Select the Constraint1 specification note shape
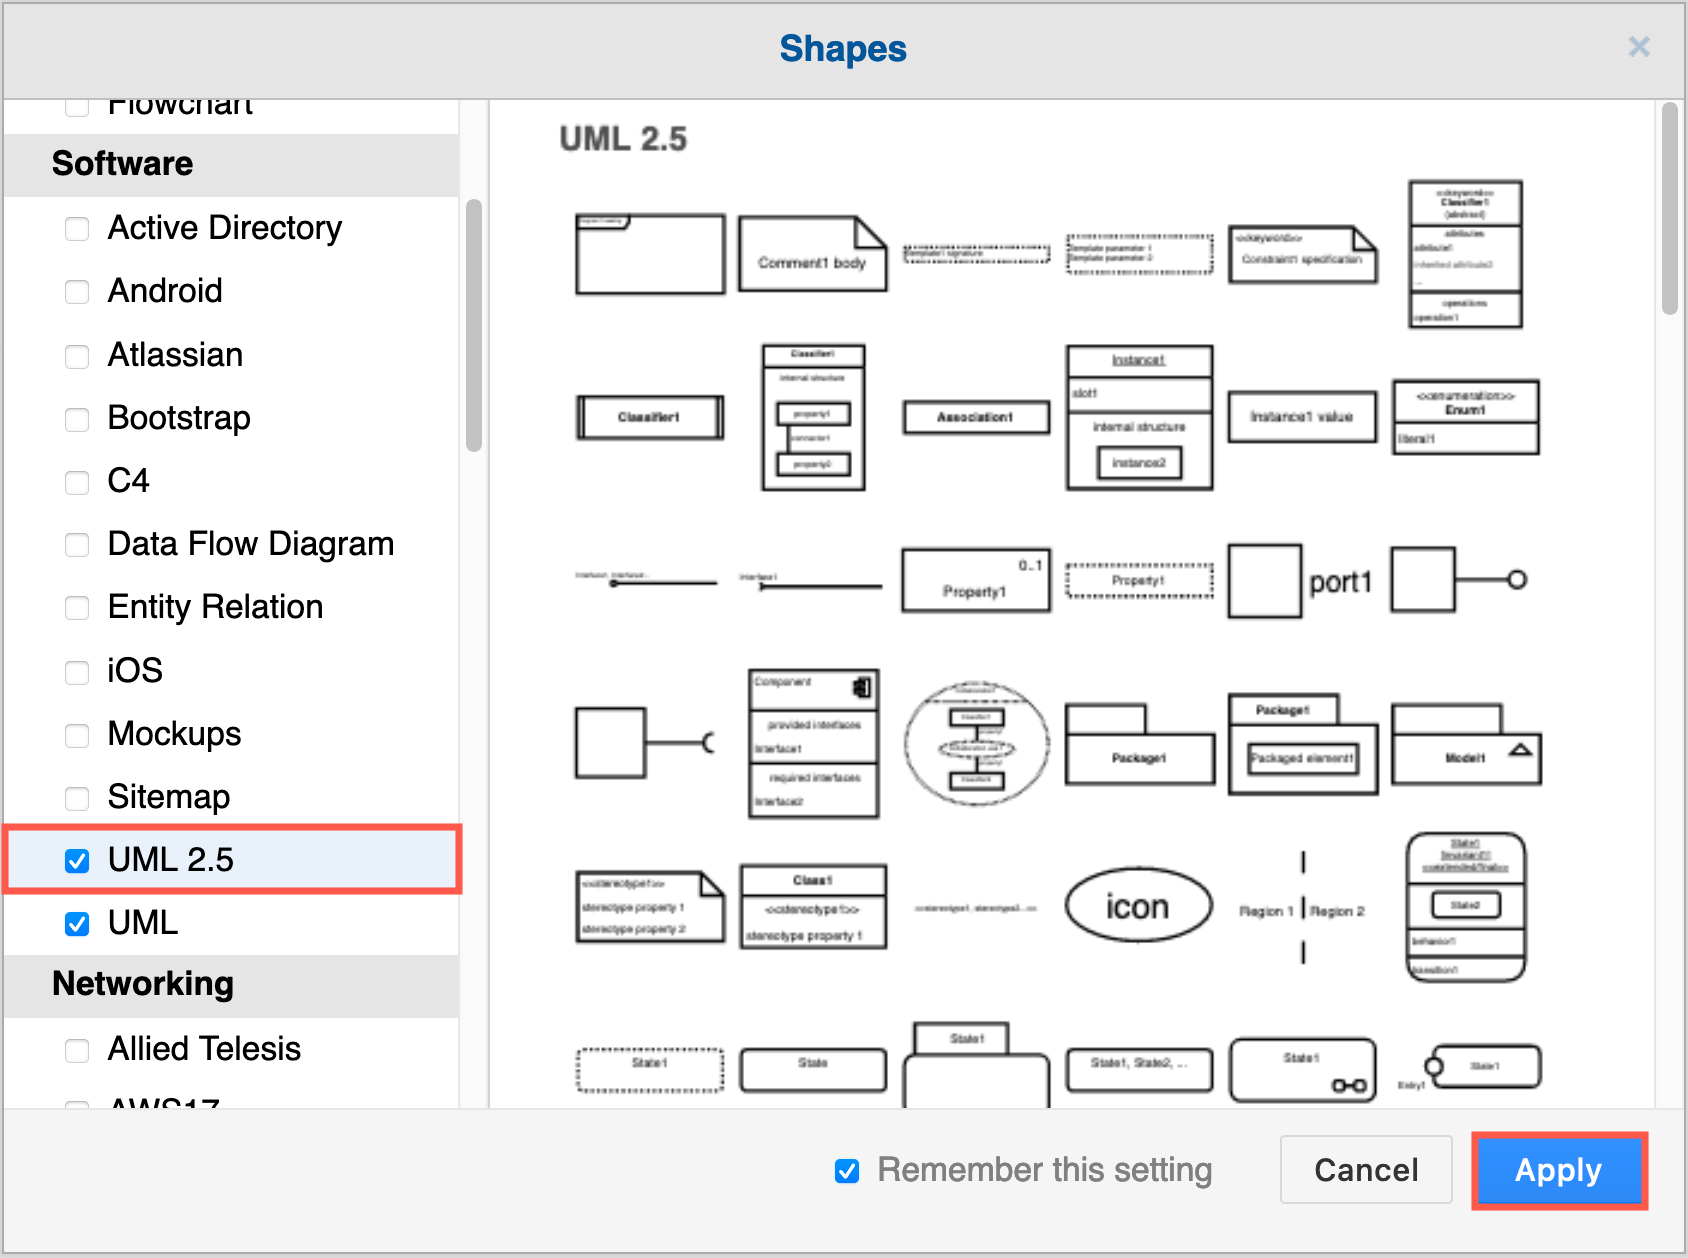Image resolution: width=1688 pixels, height=1258 pixels. (1301, 255)
